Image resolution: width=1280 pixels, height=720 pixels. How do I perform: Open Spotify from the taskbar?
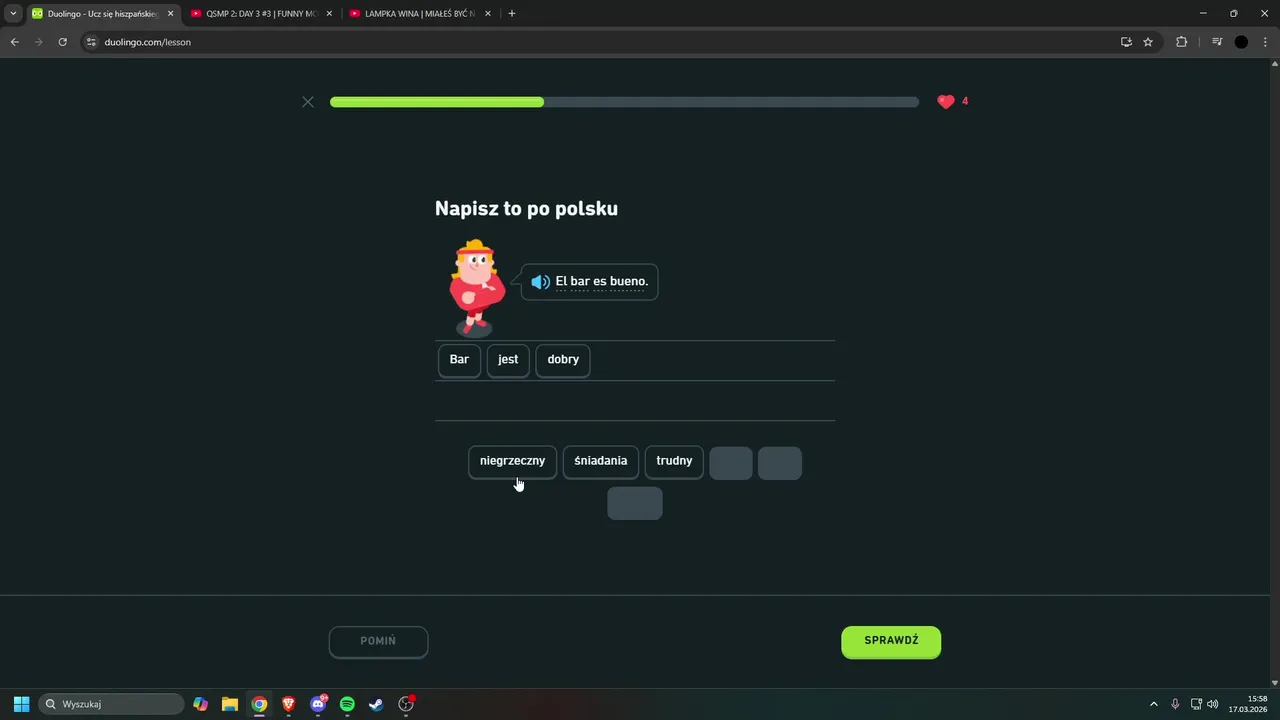347,704
